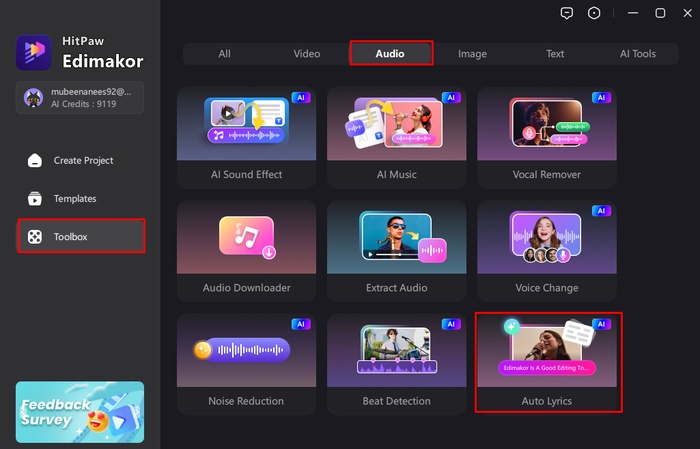
Task: Open the Auto Lyrics tool
Action: coord(547,364)
